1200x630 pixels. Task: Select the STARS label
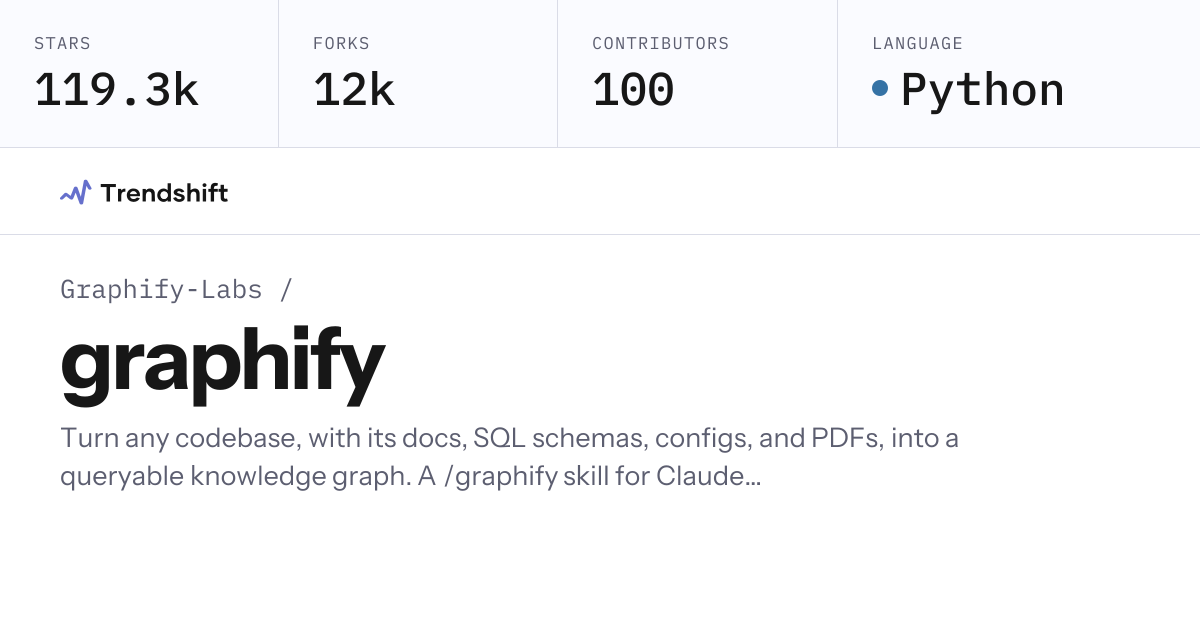click(x=62, y=44)
